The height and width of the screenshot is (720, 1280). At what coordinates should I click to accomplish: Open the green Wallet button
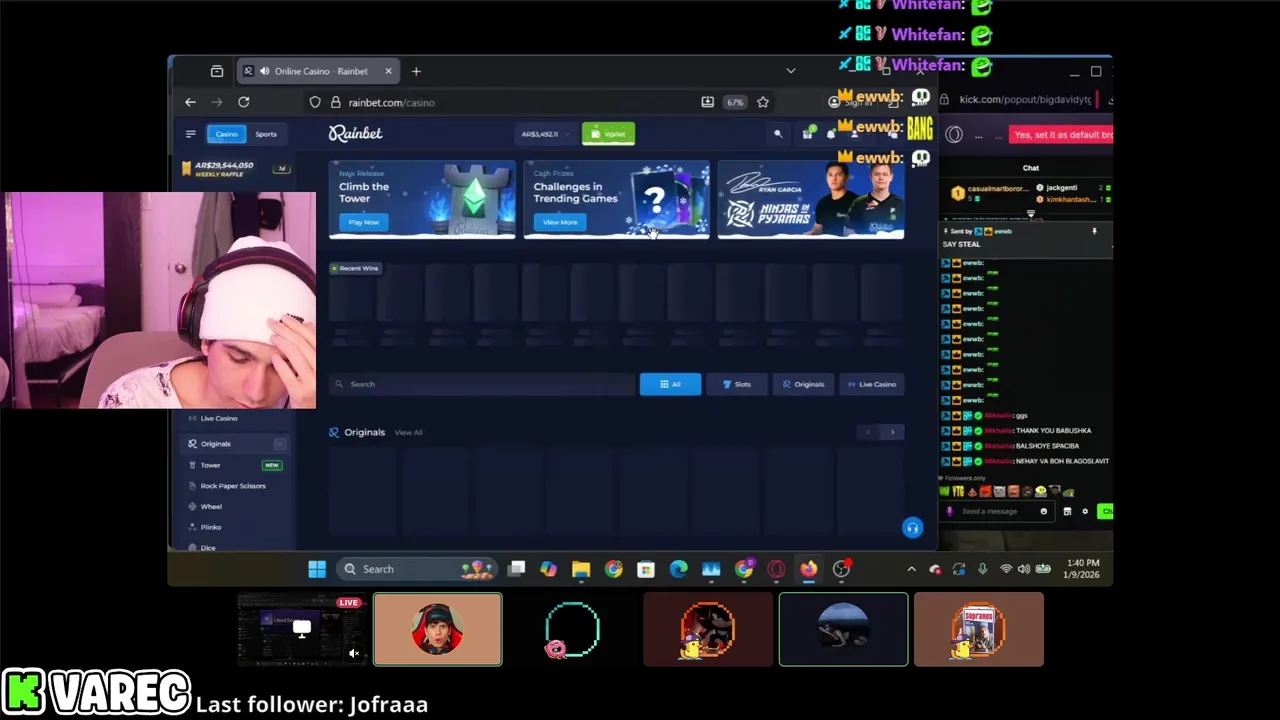[x=608, y=134]
